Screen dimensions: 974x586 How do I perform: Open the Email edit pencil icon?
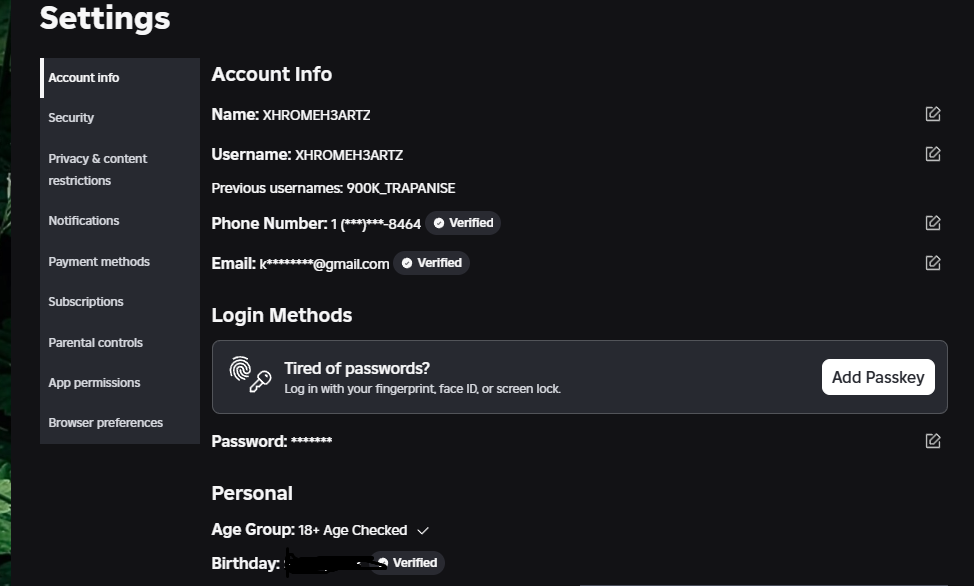tap(933, 263)
